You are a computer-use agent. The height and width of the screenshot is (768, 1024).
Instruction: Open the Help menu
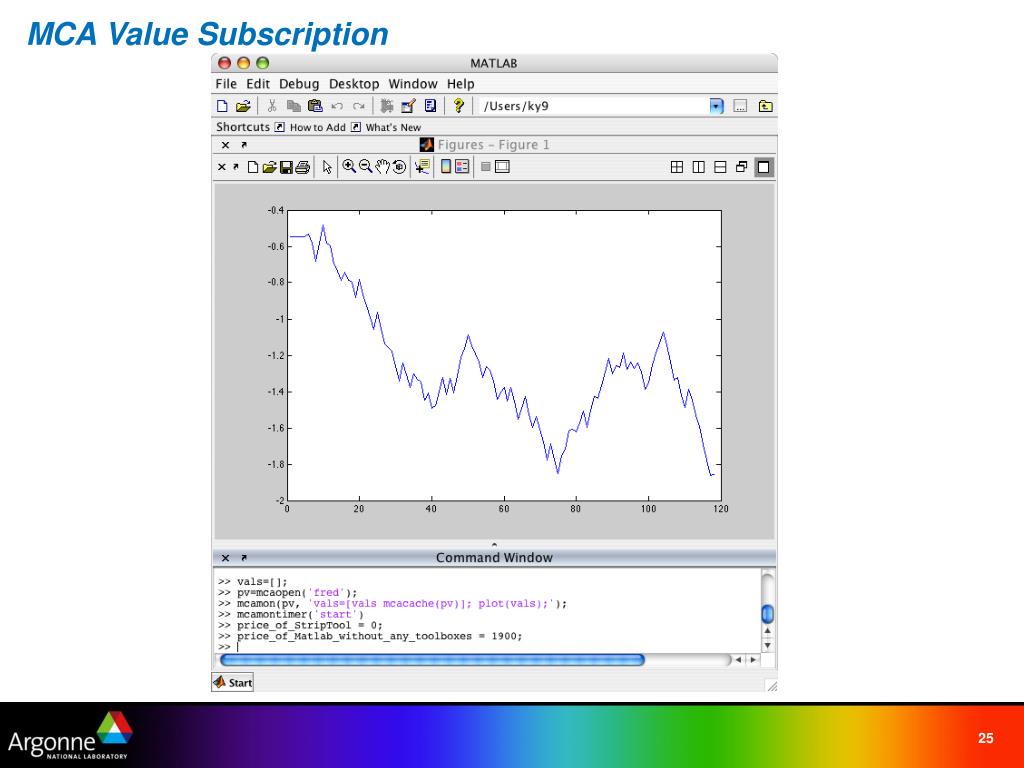[x=460, y=84]
